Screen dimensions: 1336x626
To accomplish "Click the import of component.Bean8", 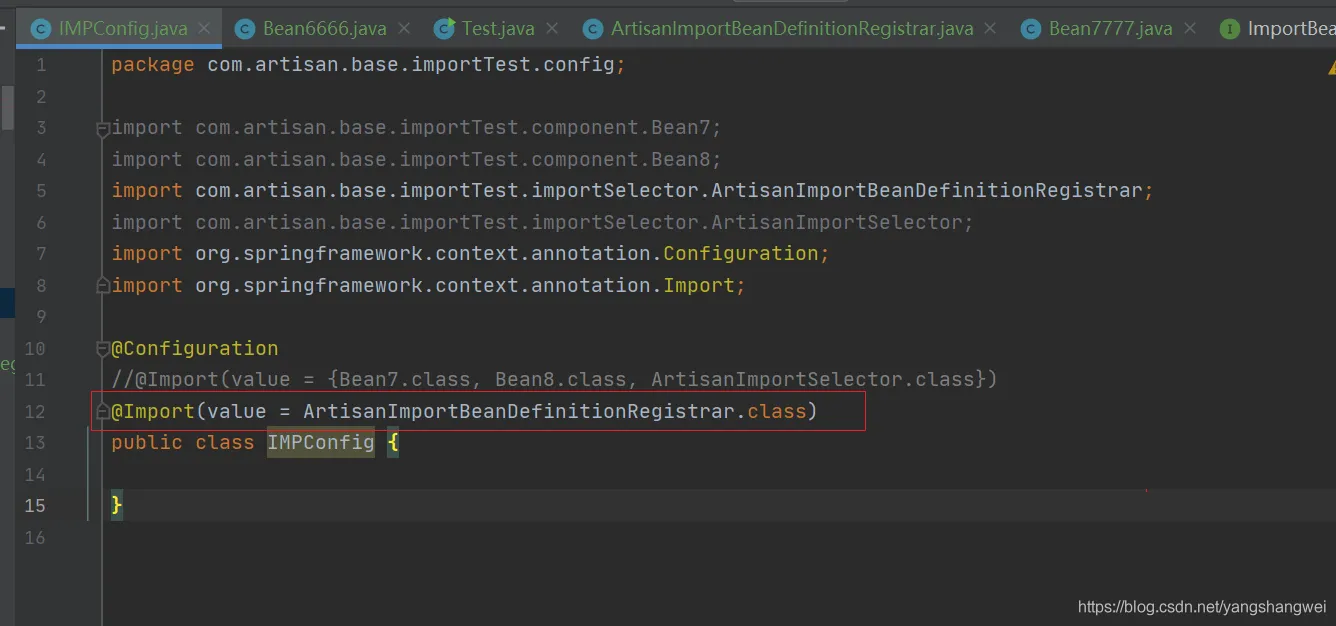I will (416, 160).
